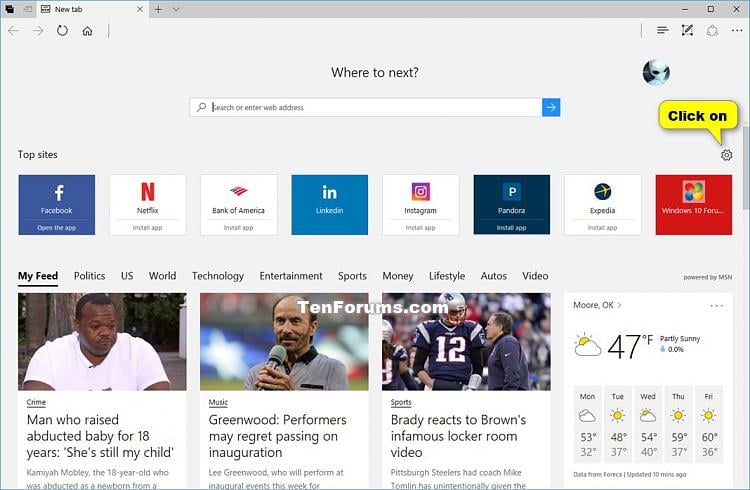Switch to the Autos feed tab
Image resolution: width=750 pixels, height=490 pixels.
tap(494, 276)
